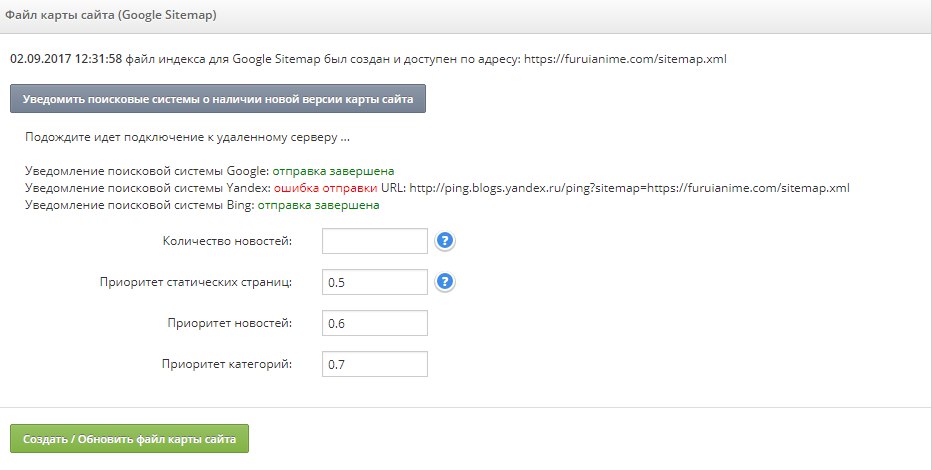Screen dimensions: 932x470
Task: Click the Yandex ping URL text
Action: 629,188
